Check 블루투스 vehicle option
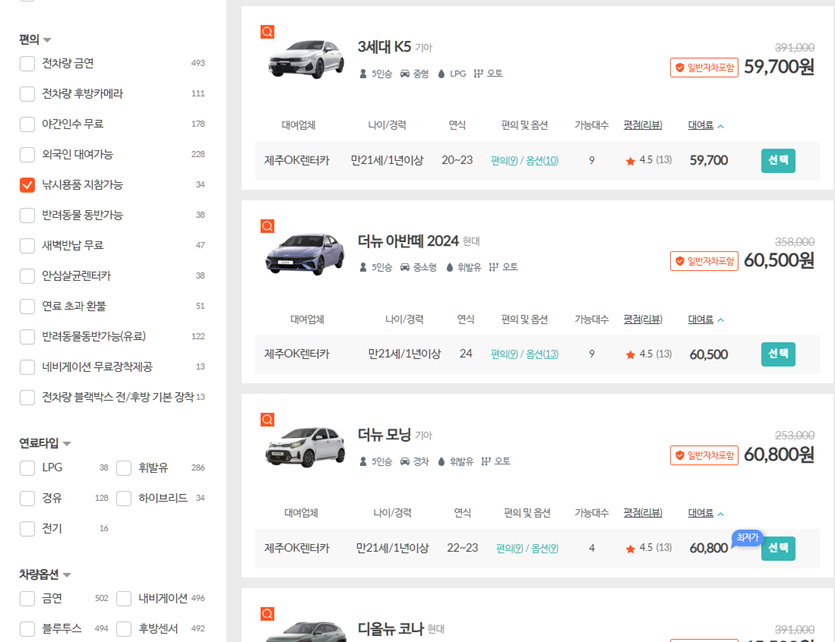This screenshot has width=835, height=642. pos(27,629)
